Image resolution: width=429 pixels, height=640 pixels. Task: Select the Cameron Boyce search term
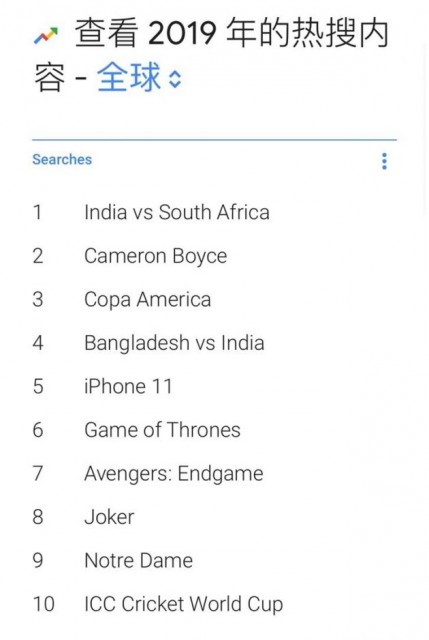pos(156,256)
